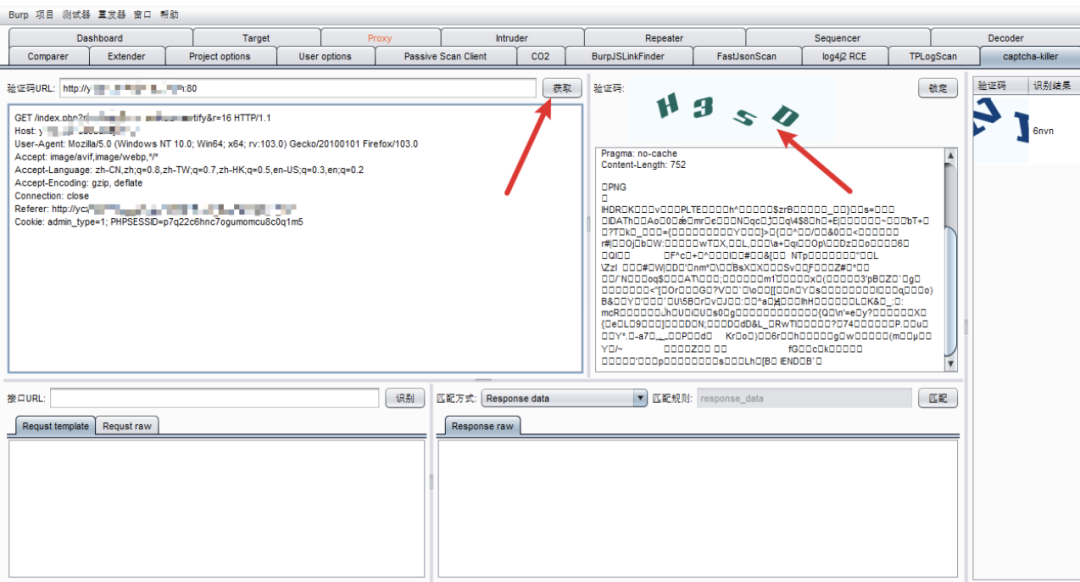Open the 项目 menu
Image resolution: width=1080 pixels, height=582 pixels.
tap(45, 14)
